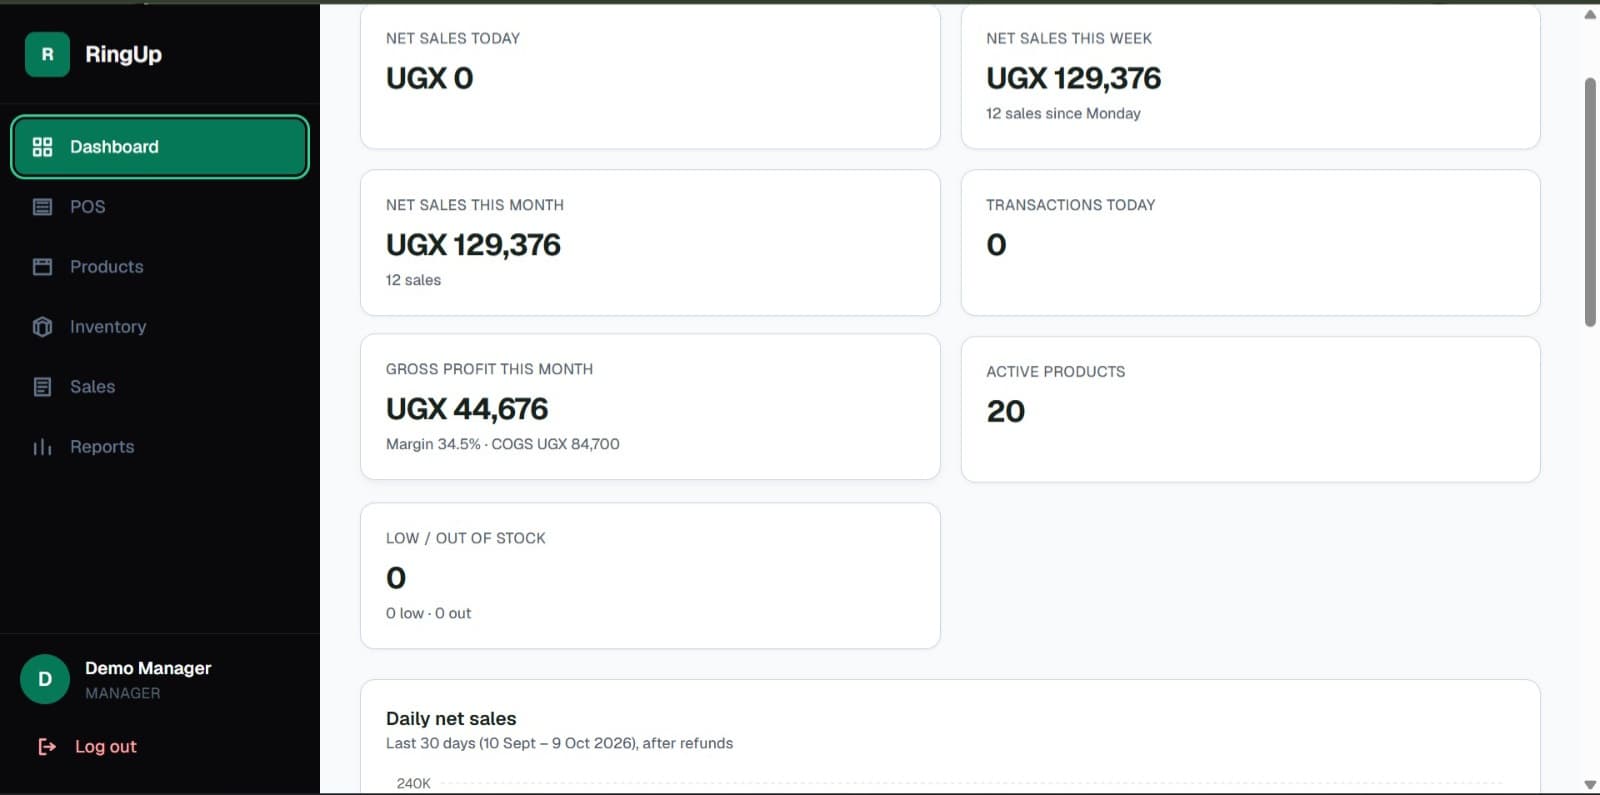Click the Daily net sales heading

[x=451, y=718]
